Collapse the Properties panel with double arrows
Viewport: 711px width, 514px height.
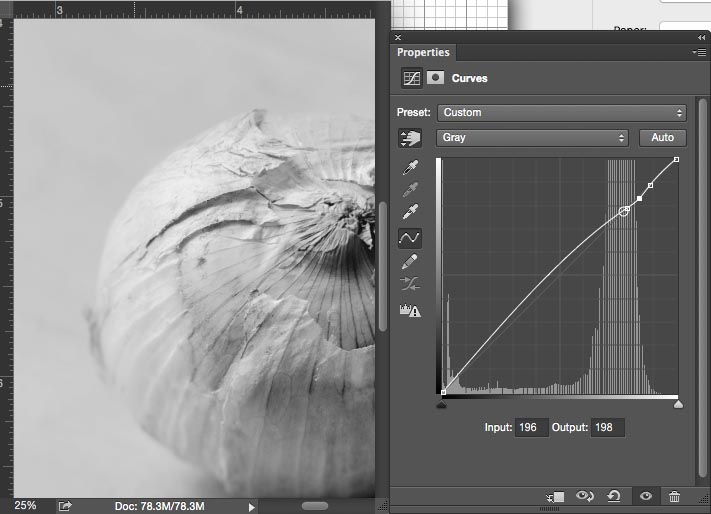coord(701,38)
